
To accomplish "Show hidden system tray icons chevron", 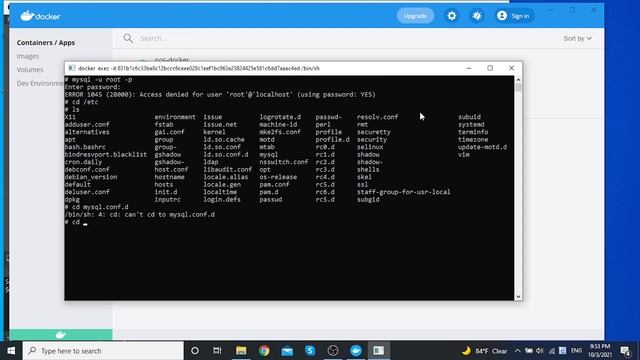I will 518,351.
